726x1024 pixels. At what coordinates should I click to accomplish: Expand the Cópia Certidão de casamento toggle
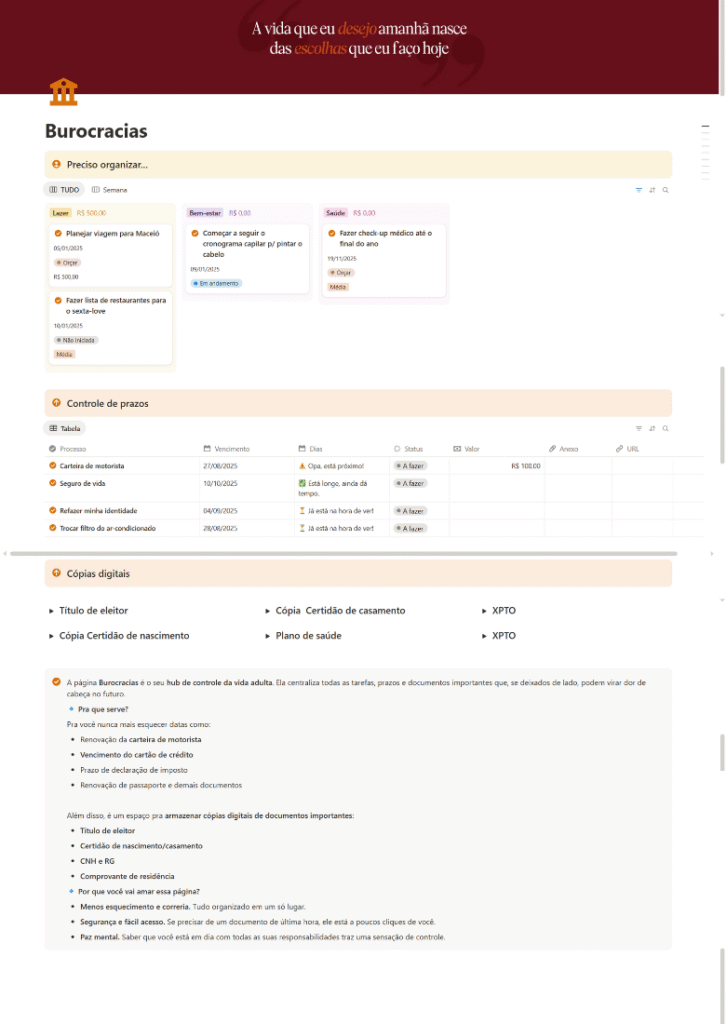tap(268, 611)
